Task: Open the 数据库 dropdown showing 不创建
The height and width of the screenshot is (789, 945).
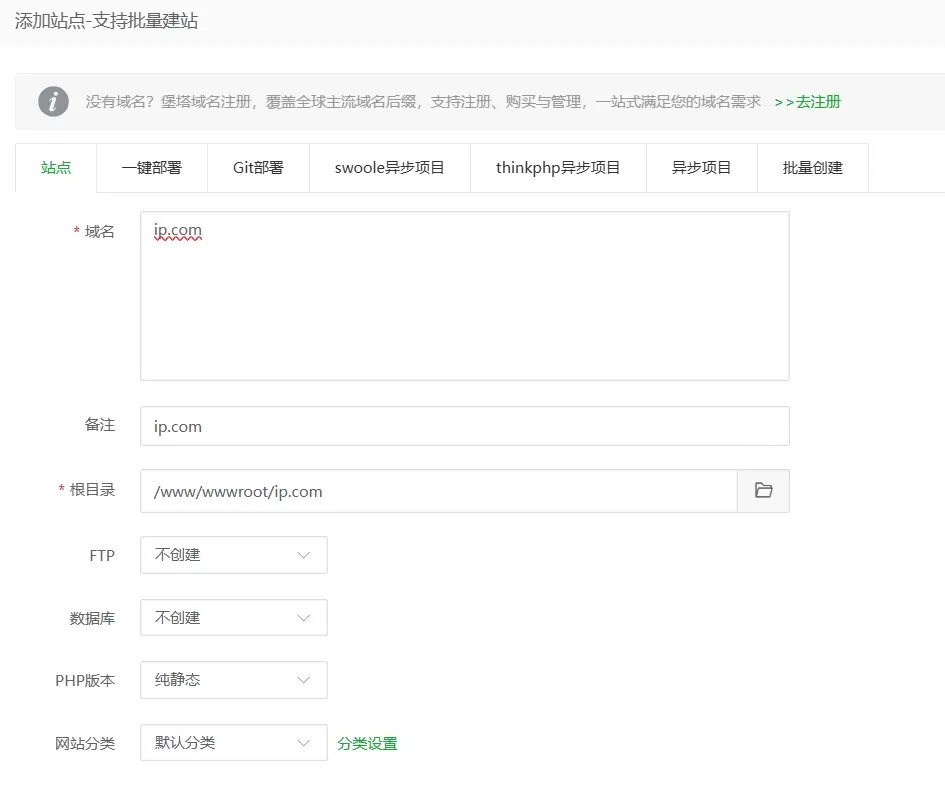Action: tap(234, 617)
